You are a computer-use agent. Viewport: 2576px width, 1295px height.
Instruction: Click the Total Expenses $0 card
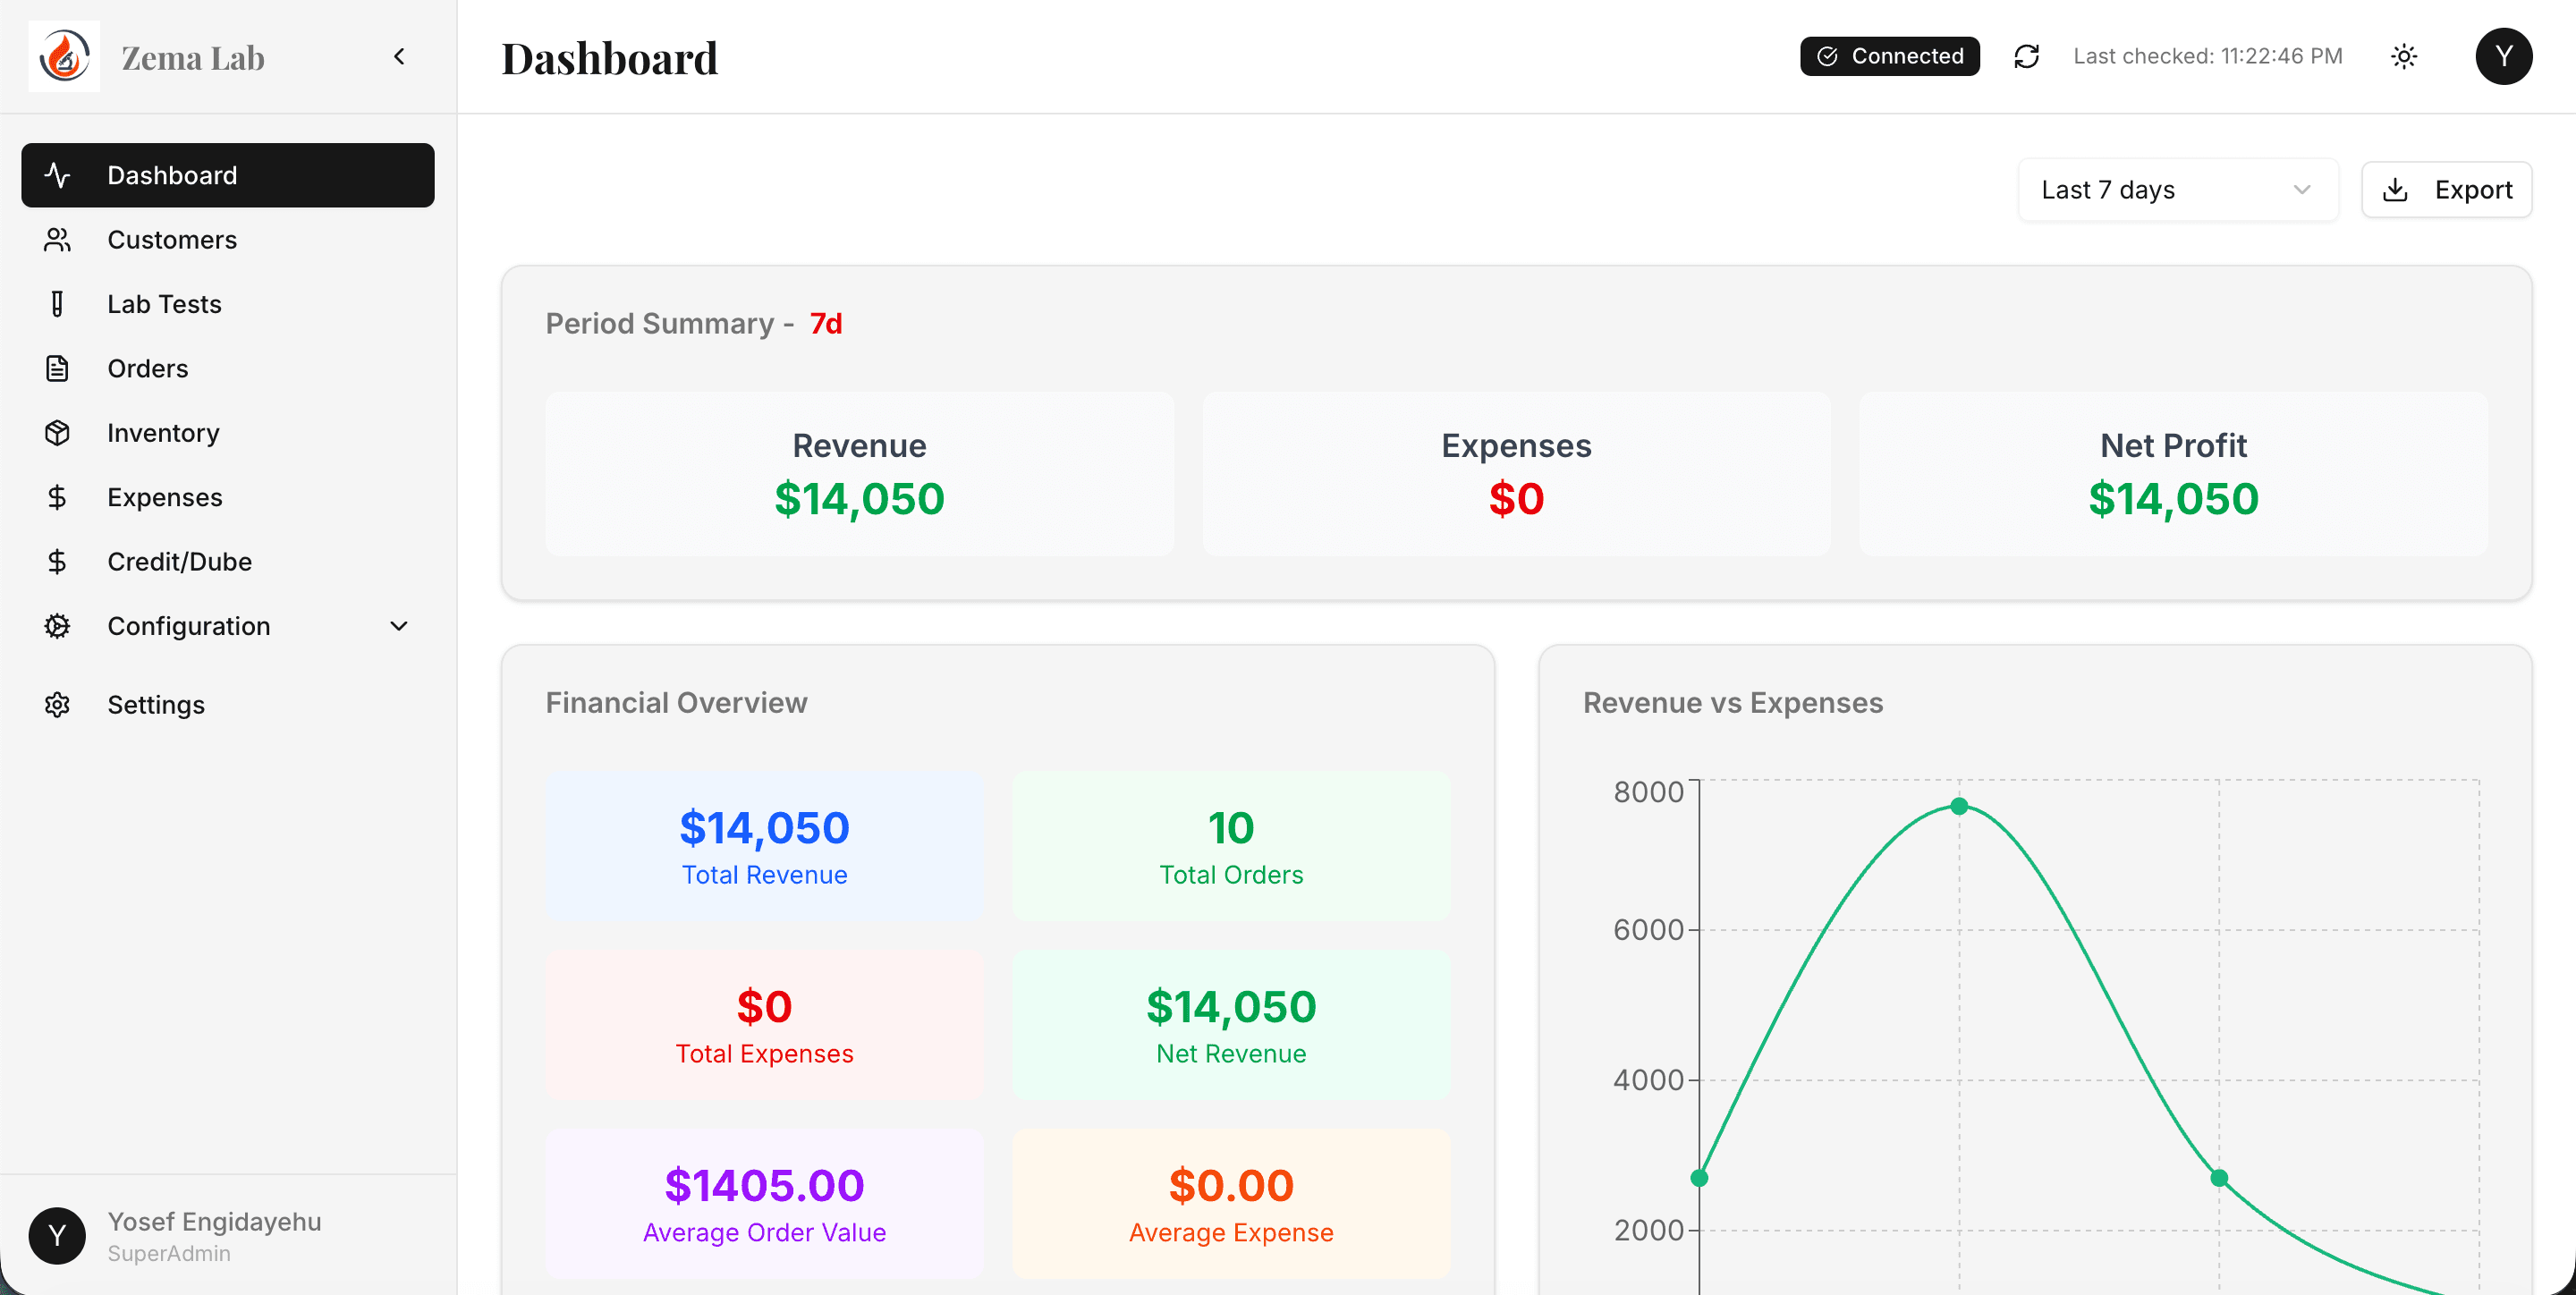point(764,1026)
